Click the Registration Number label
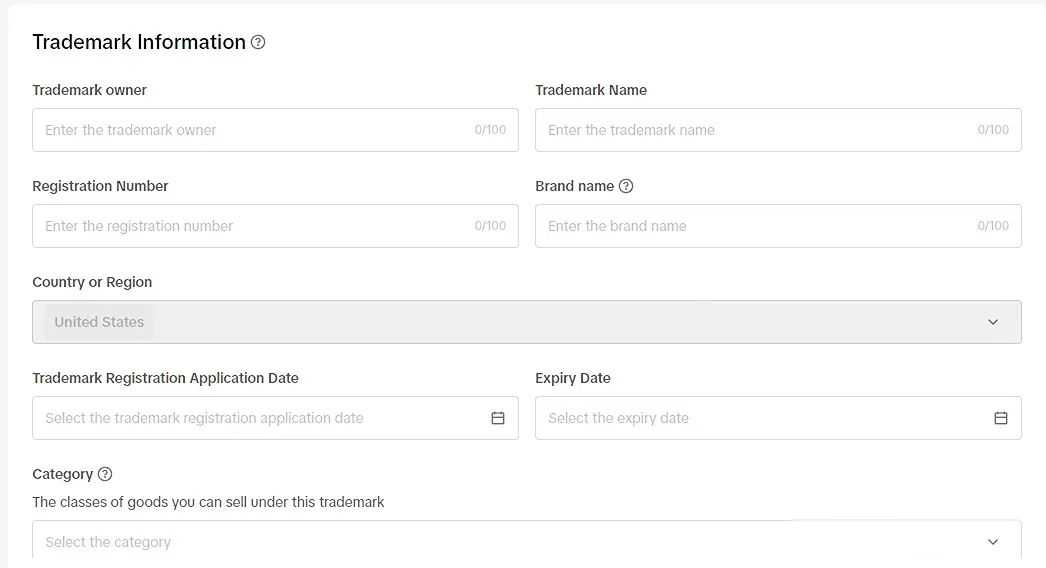The height and width of the screenshot is (568, 1046). [100, 186]
